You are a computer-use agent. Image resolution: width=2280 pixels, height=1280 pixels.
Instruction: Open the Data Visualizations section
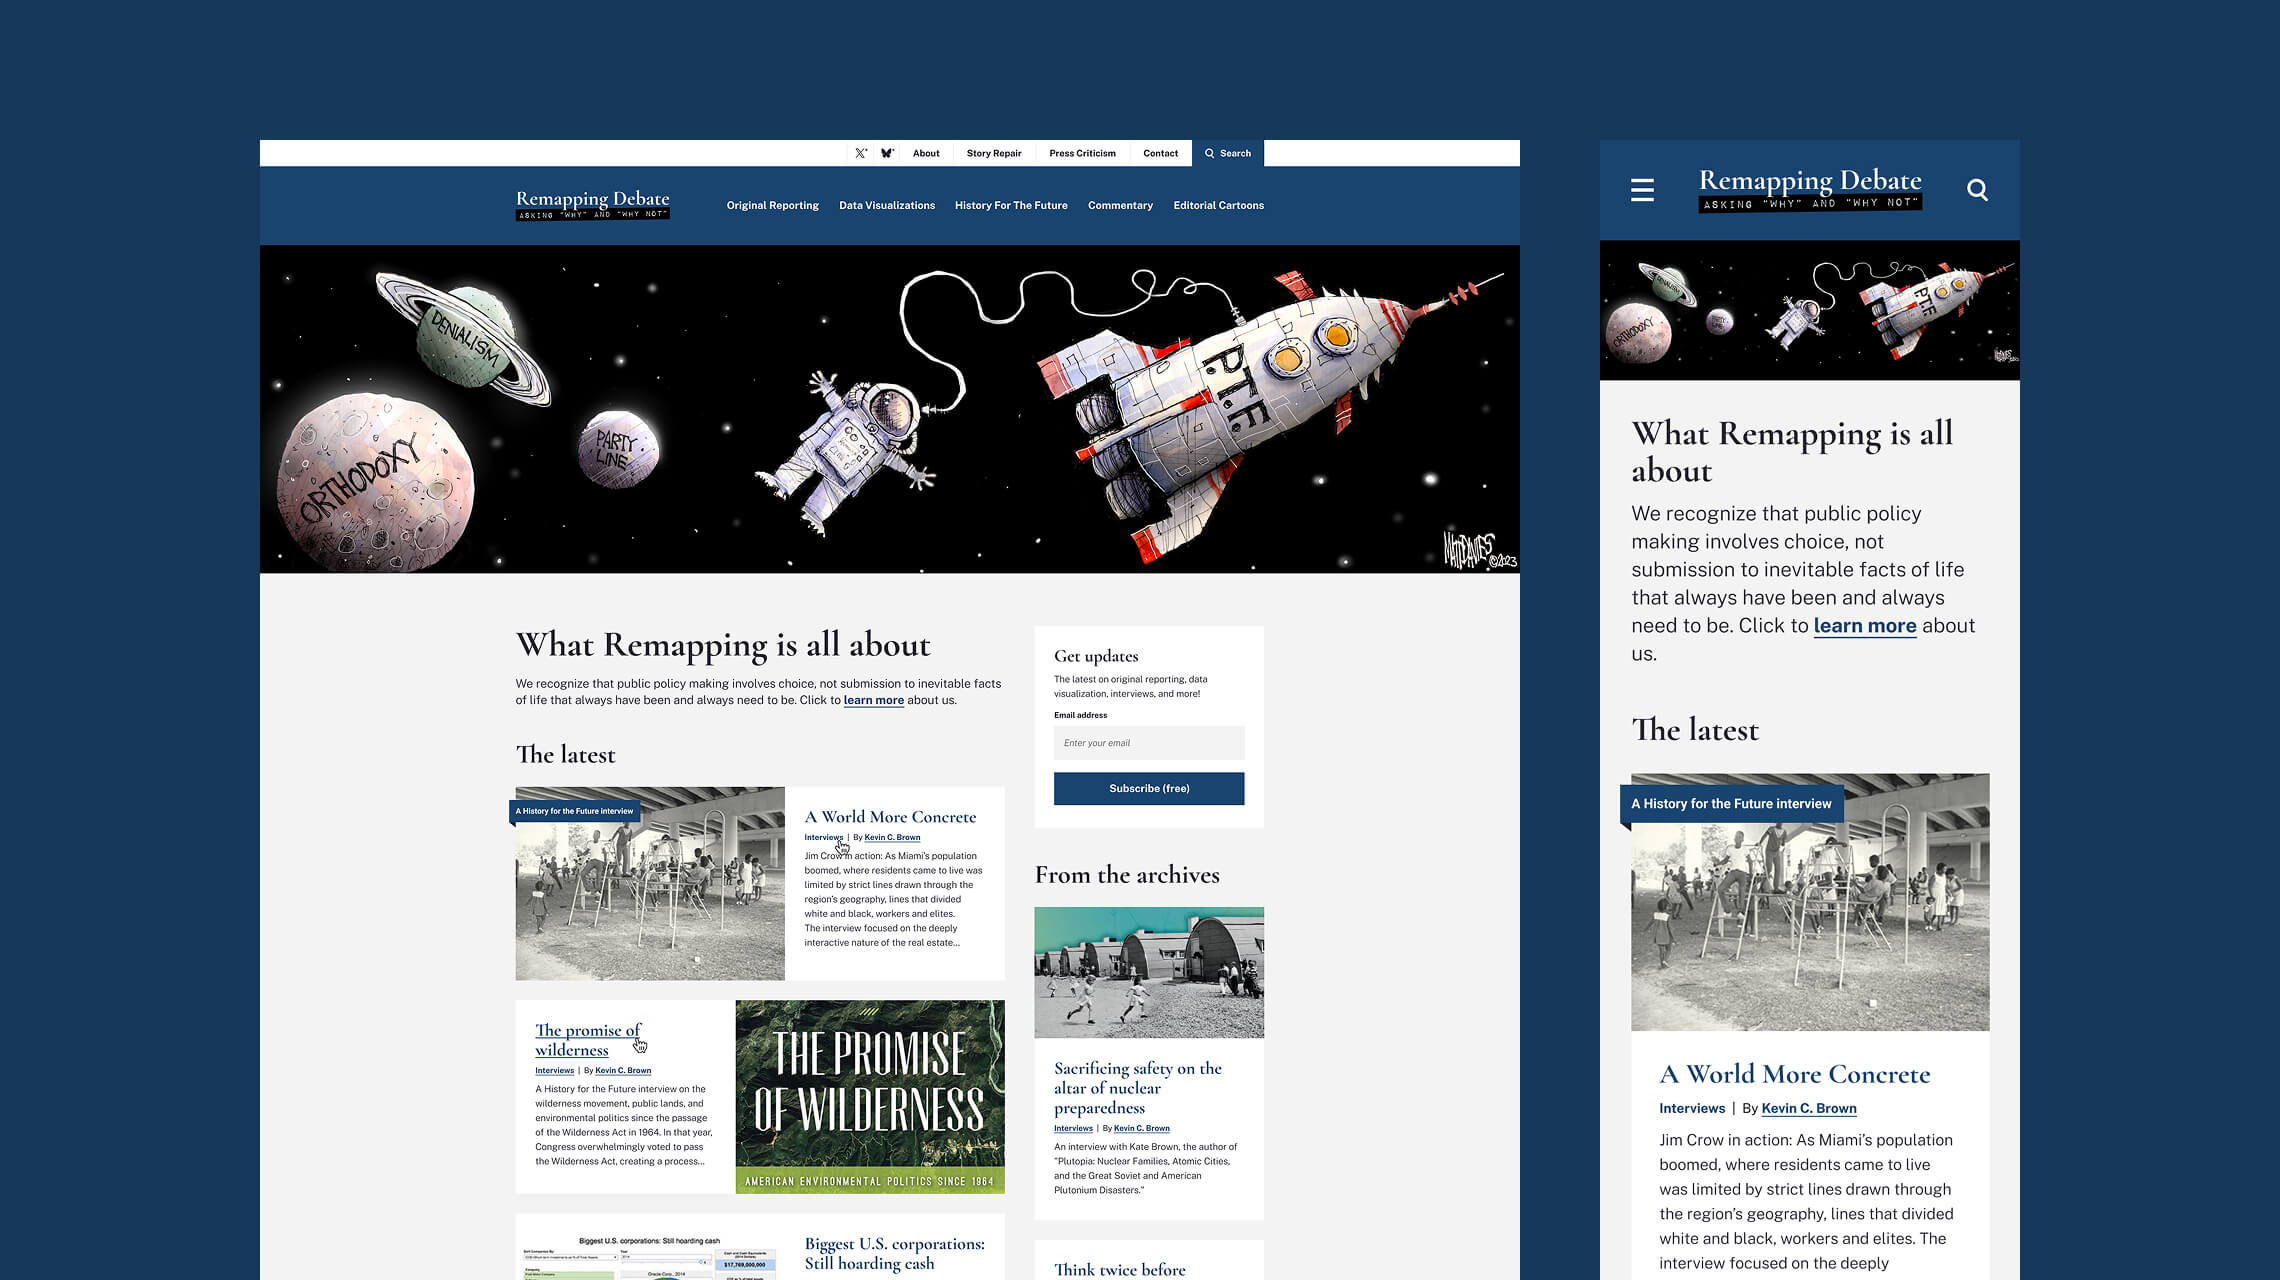pyautogui.click(x=886, y=205)
